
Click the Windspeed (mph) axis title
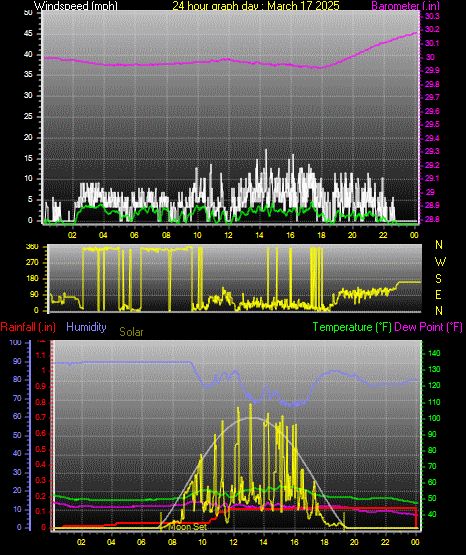75,6
